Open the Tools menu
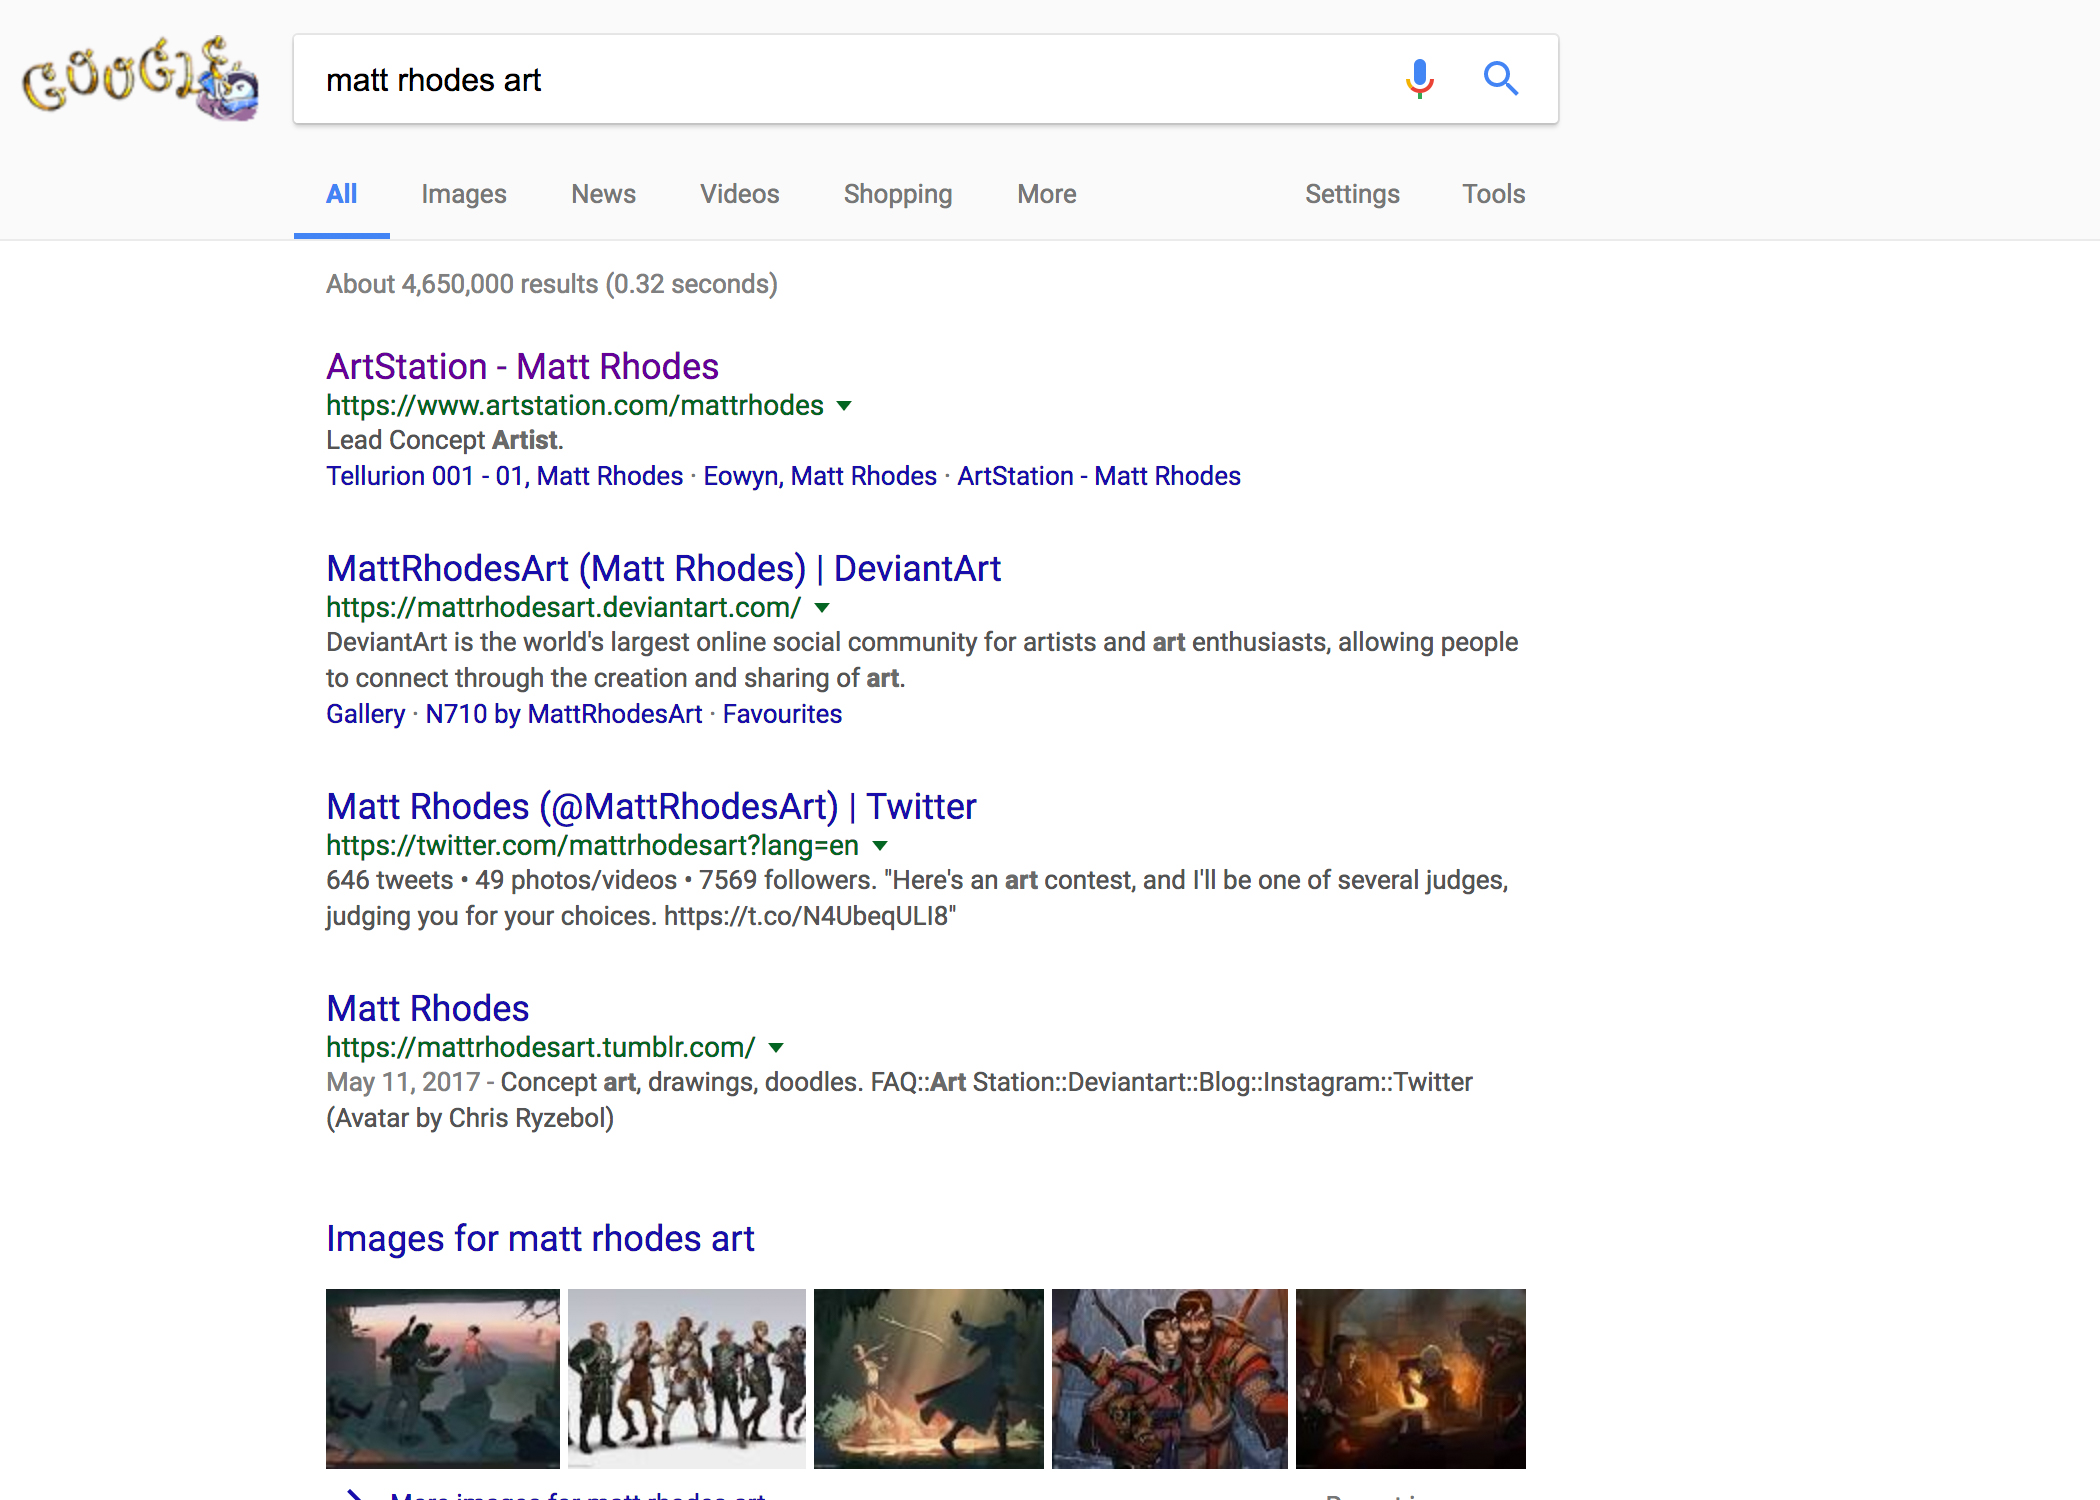2100x1500 pixels. 1493,194
